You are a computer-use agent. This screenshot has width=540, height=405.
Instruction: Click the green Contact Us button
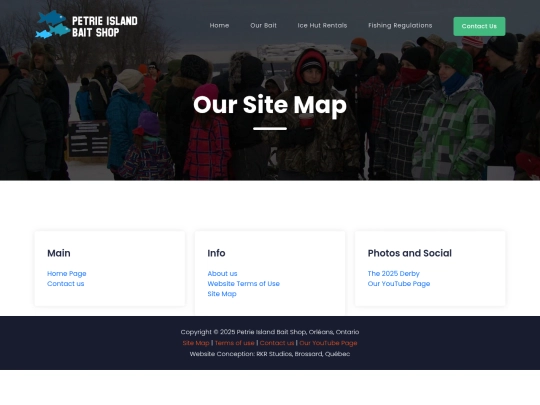(x=479, y=26)
